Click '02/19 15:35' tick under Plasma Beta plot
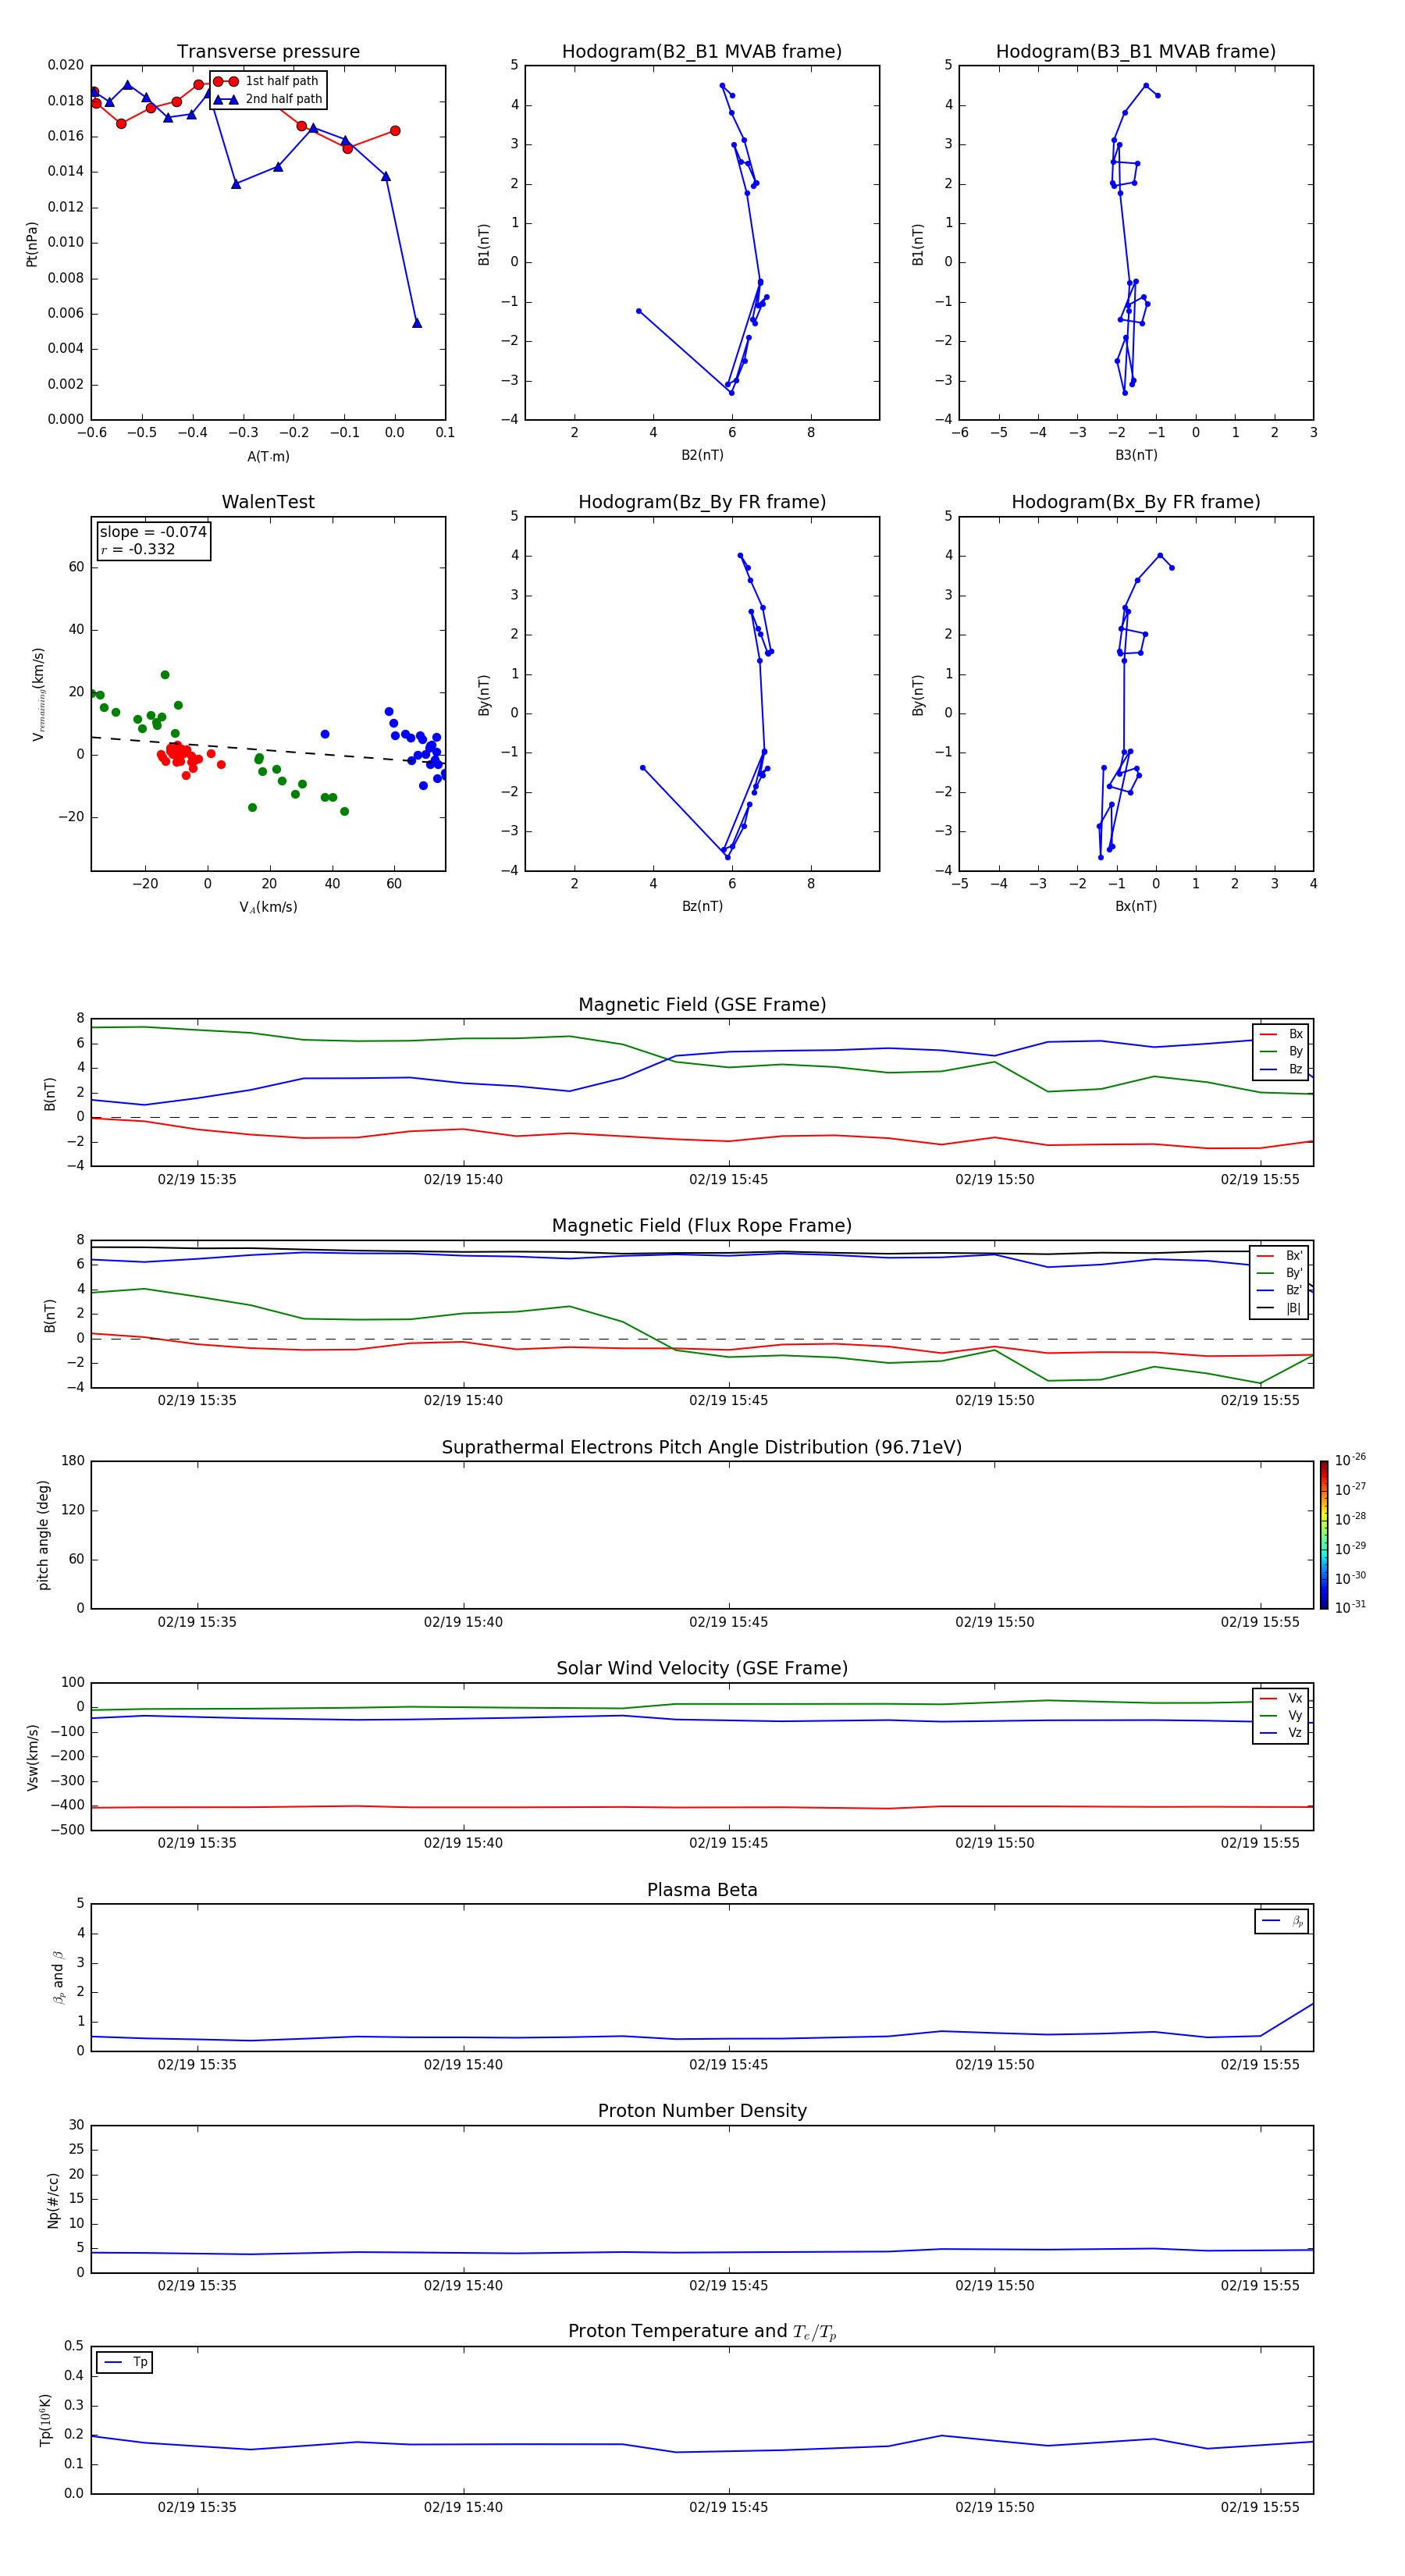 [197, 2064]
